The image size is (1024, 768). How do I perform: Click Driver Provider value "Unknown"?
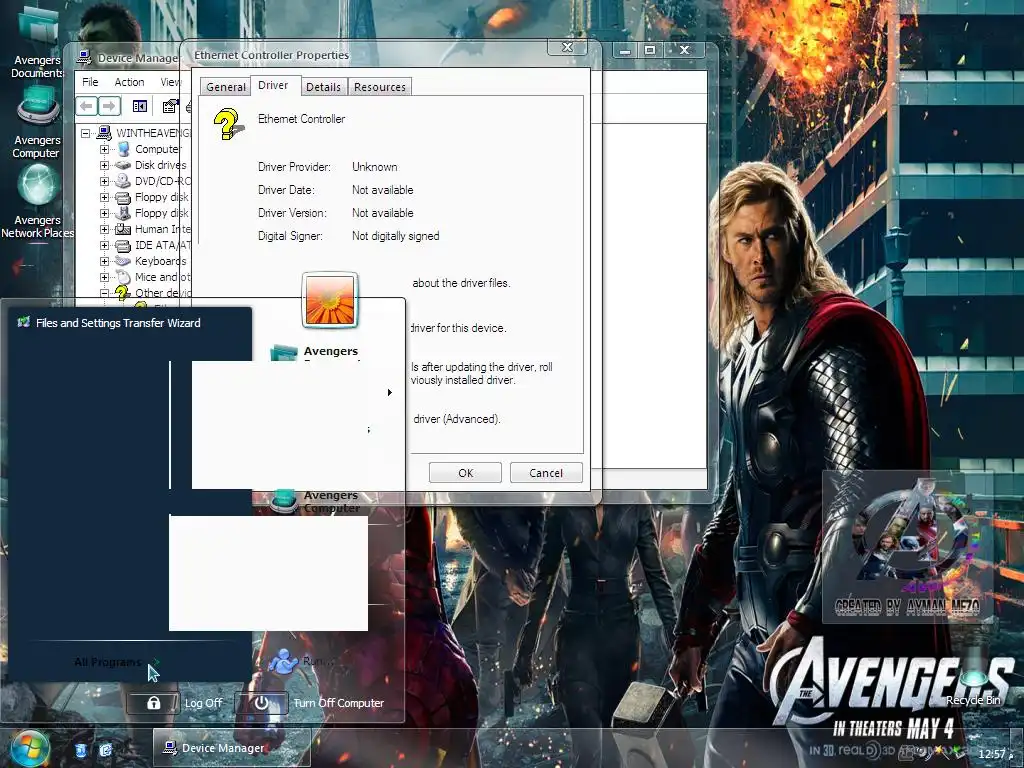pyautogui.click(x=374, y=167)
